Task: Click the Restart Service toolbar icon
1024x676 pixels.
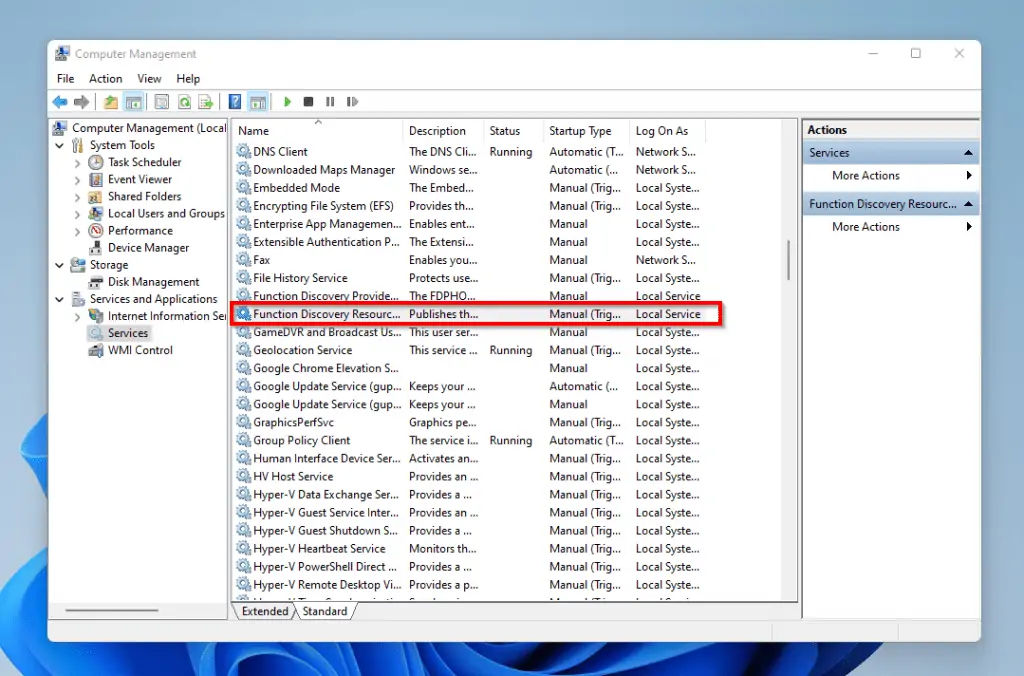Action: [352, 102]
